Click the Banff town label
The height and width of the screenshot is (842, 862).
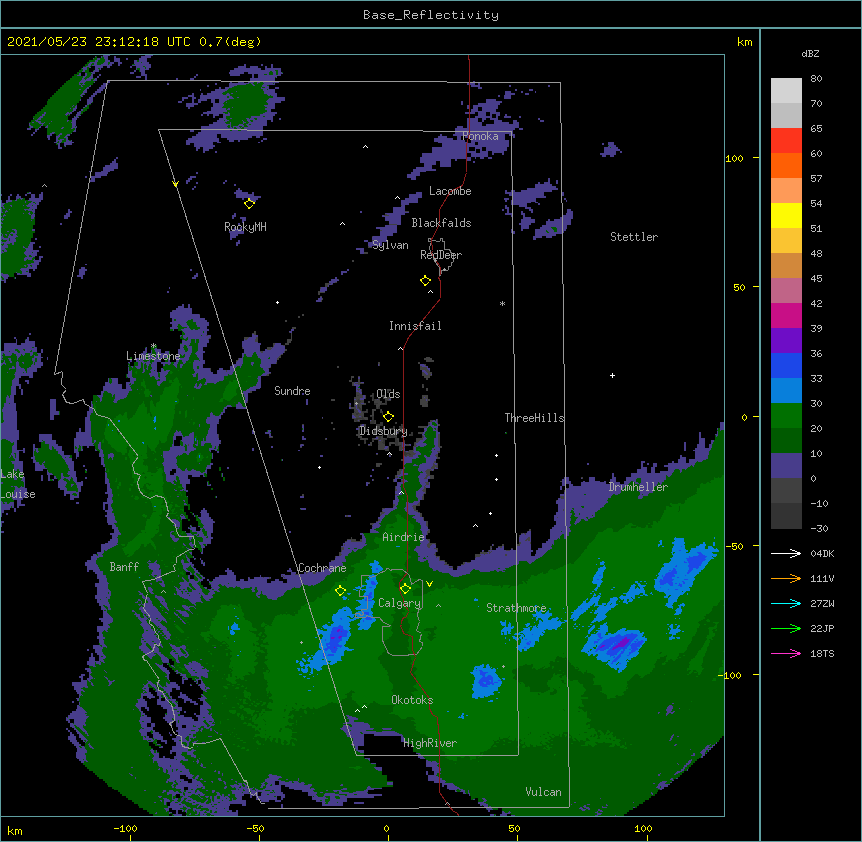pyautogui.click(x=124, y=567)
